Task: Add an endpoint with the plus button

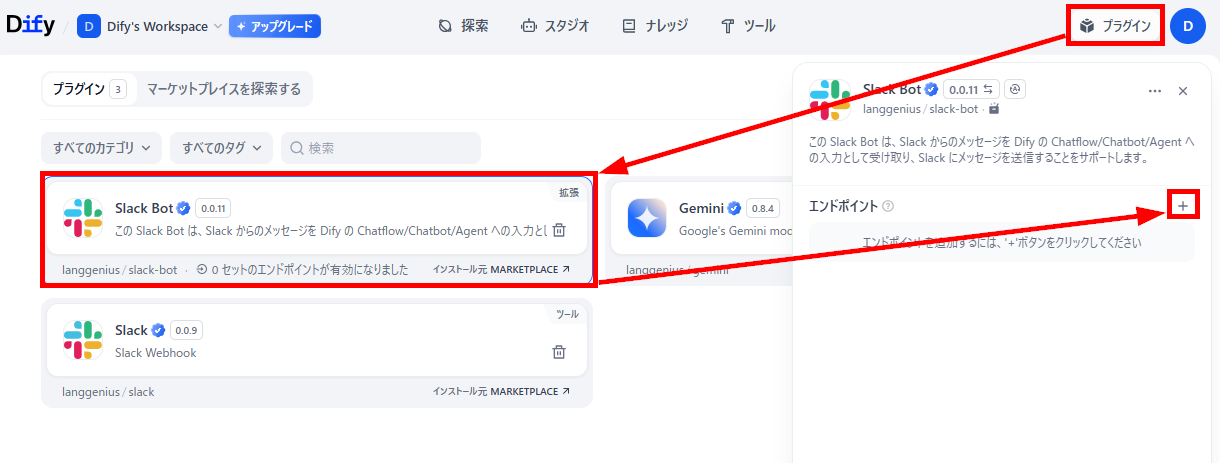Action: [1183, 205]
